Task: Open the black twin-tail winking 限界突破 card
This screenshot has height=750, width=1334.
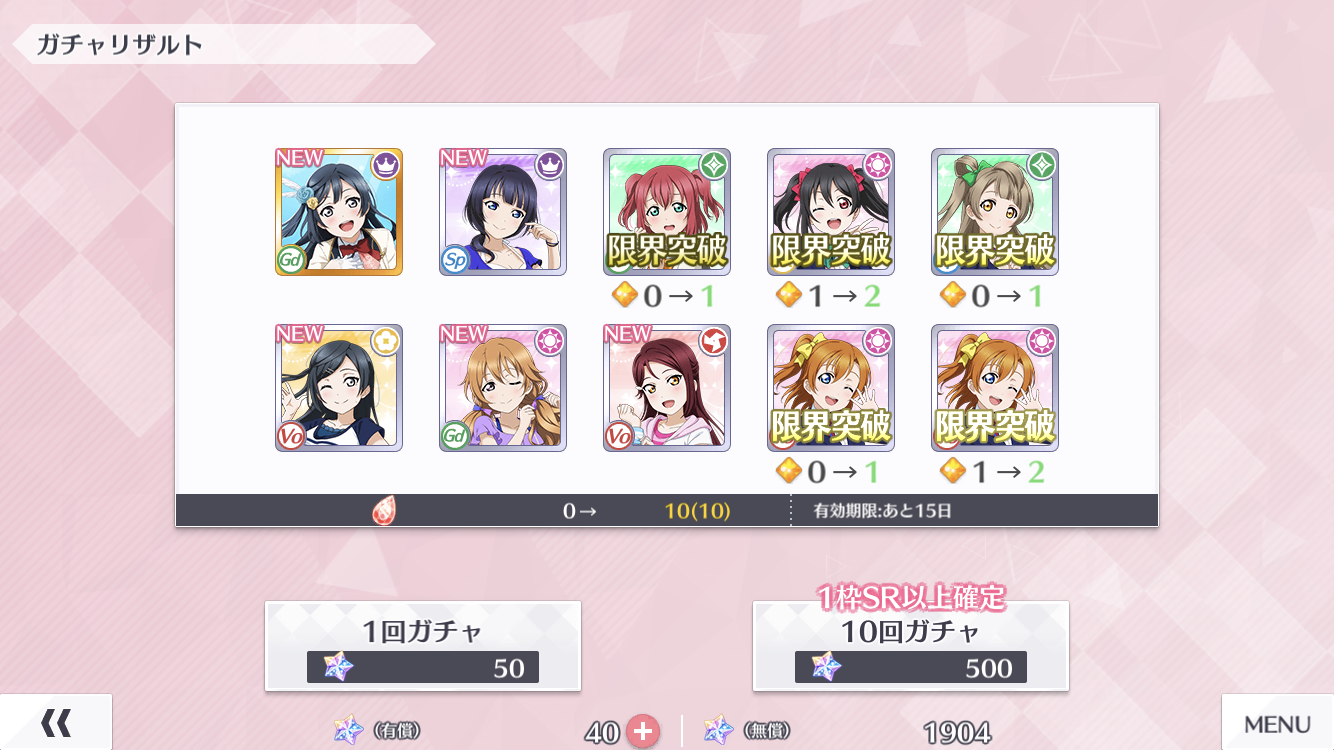Action: 831,212
